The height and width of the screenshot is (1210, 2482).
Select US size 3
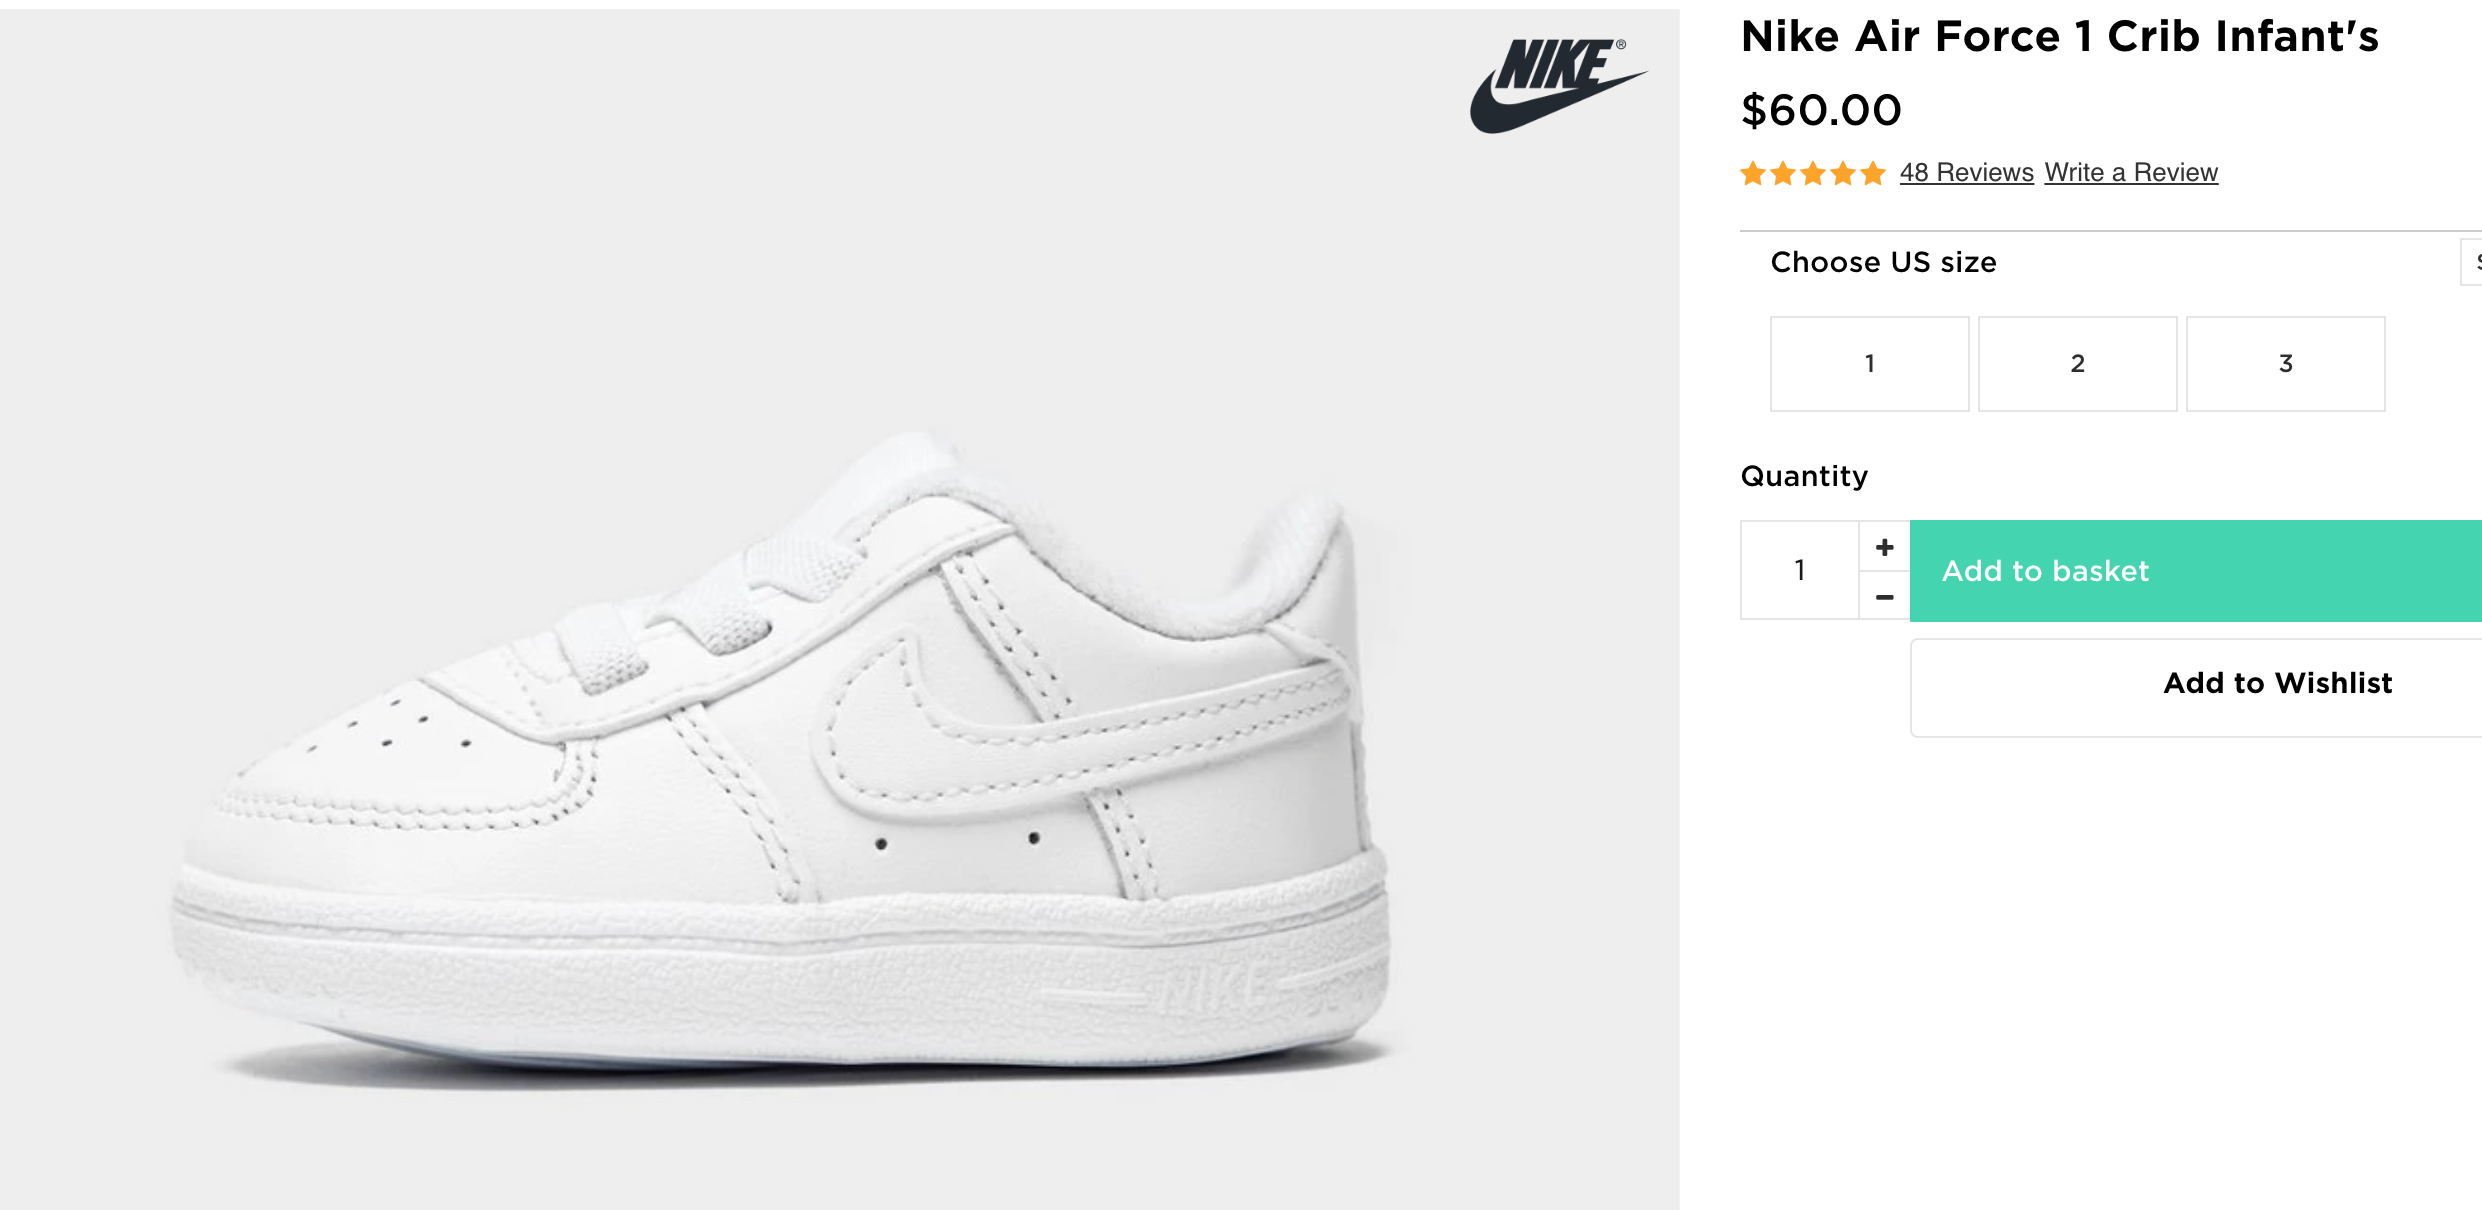pos(2285,364)
